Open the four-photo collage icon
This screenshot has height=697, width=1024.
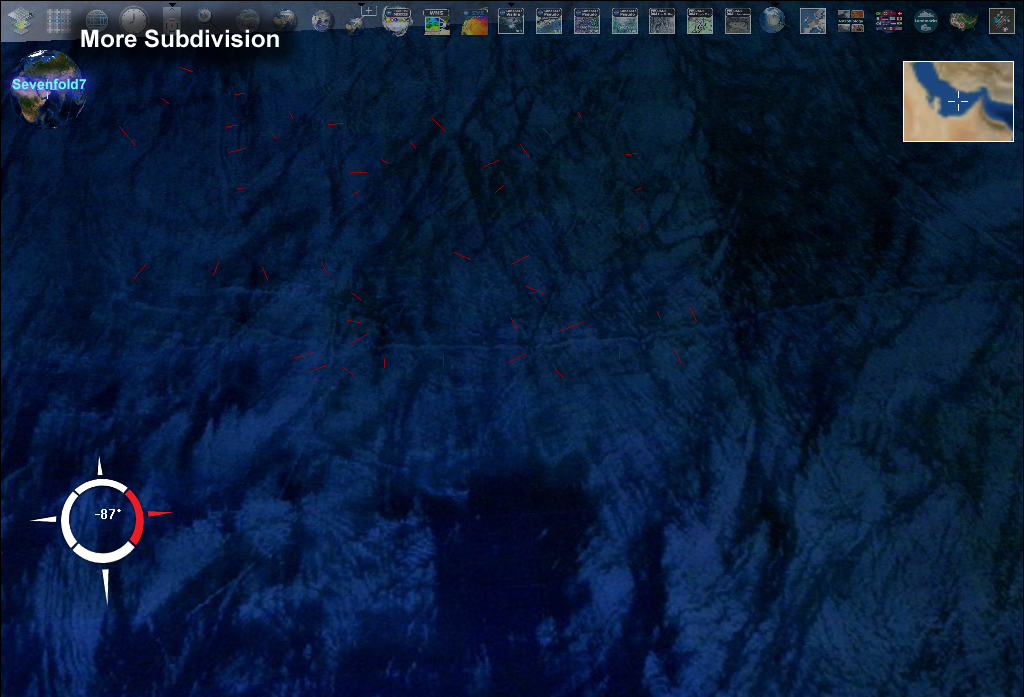(850, 21)
